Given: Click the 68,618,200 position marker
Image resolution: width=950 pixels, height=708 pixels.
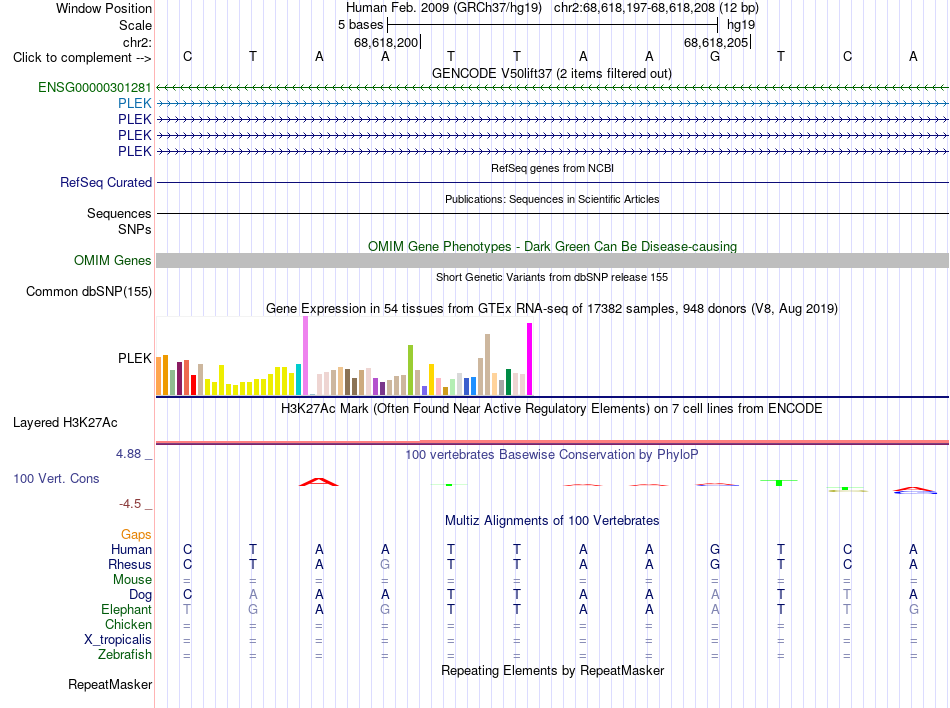Looking at the screenshot, I should pos(386,42).
